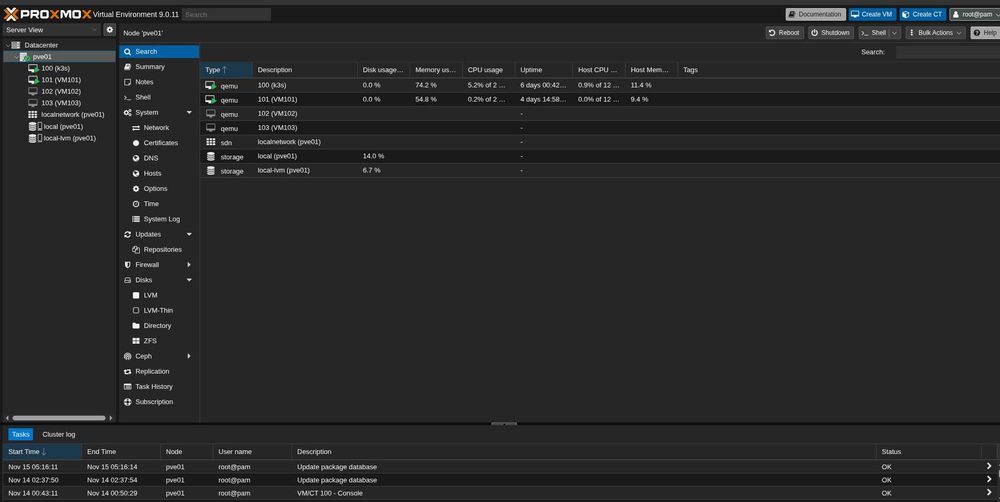Click the gear settings icon beside Server View
This screenshot has height=502, width=1000.
coord(110,30)
